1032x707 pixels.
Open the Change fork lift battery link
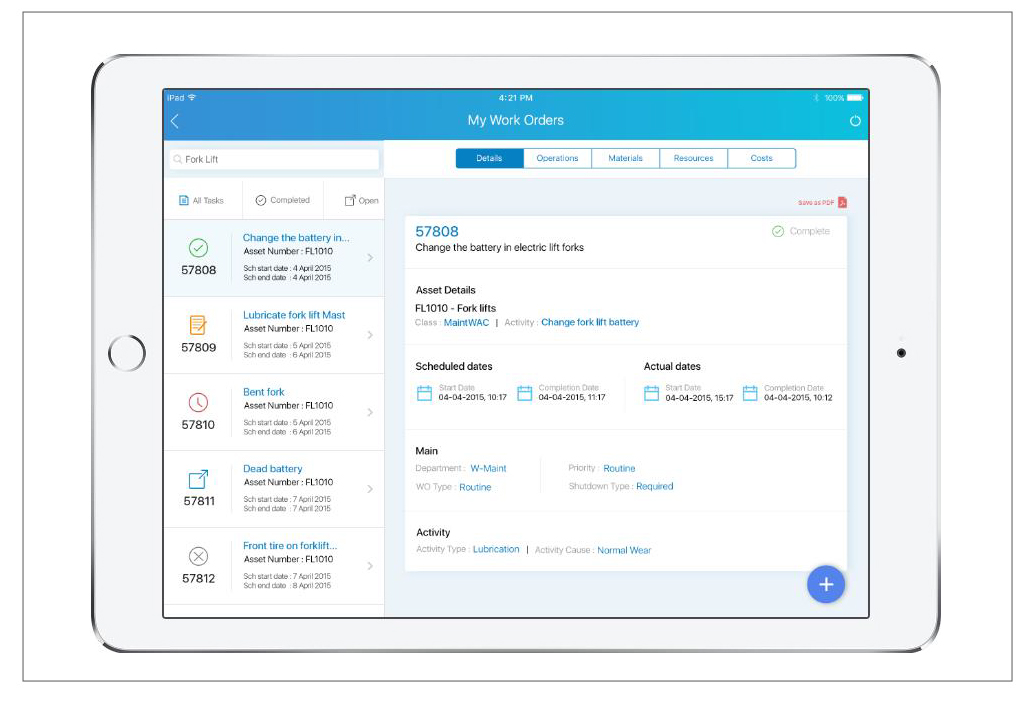(589, 322)
